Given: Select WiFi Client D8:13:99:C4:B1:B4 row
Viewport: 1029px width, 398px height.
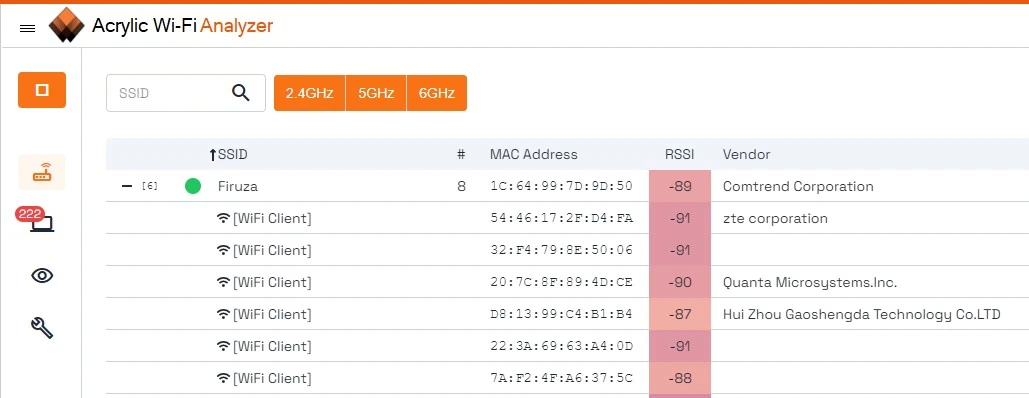Looking at the screenshot, I should pos(568,314).
